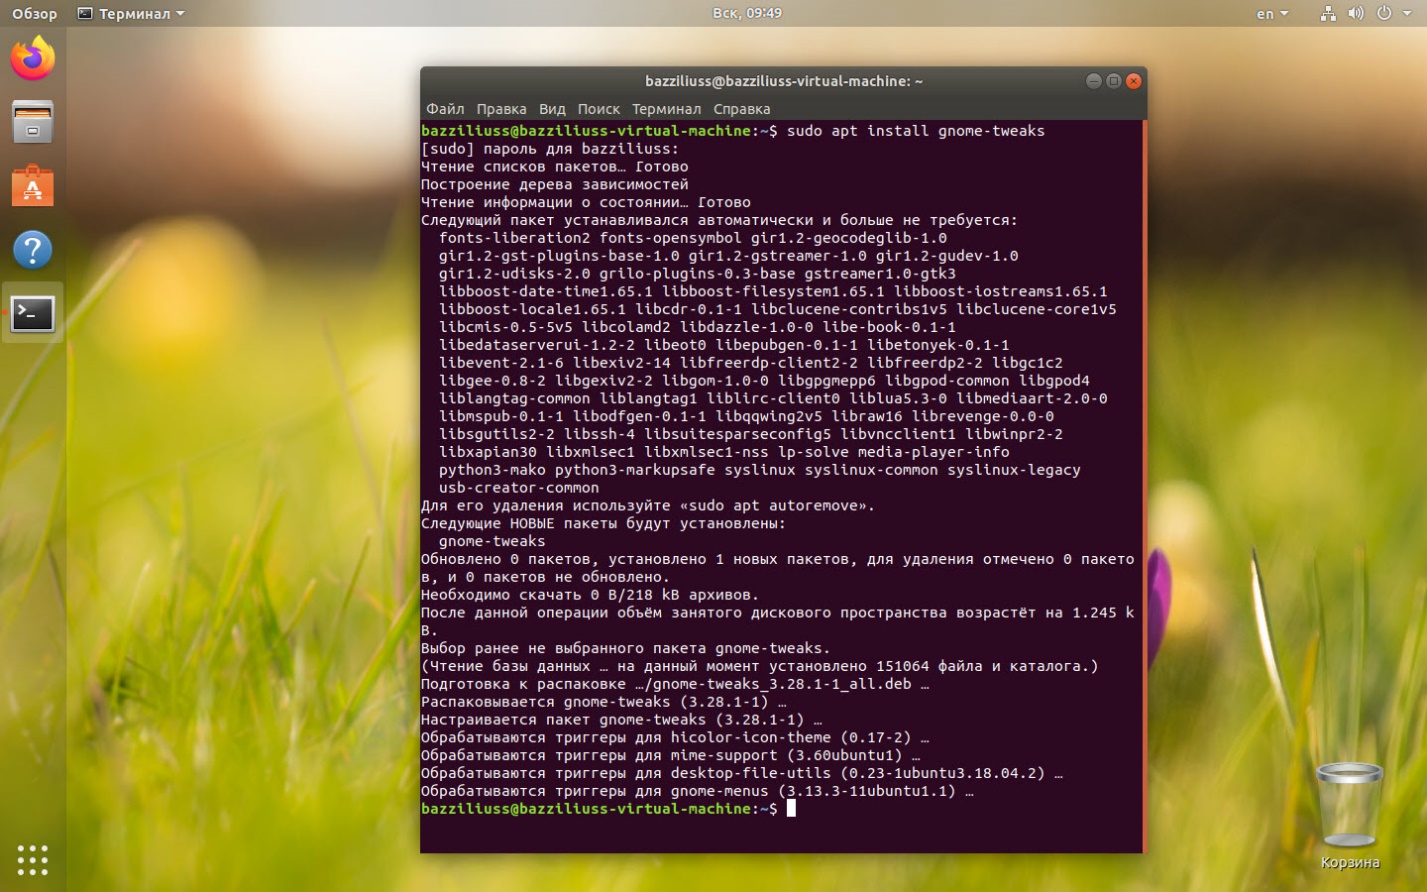Open Ubuntu Software center icon
This screenshot has width=1427, height=892.
pos(33,187)
